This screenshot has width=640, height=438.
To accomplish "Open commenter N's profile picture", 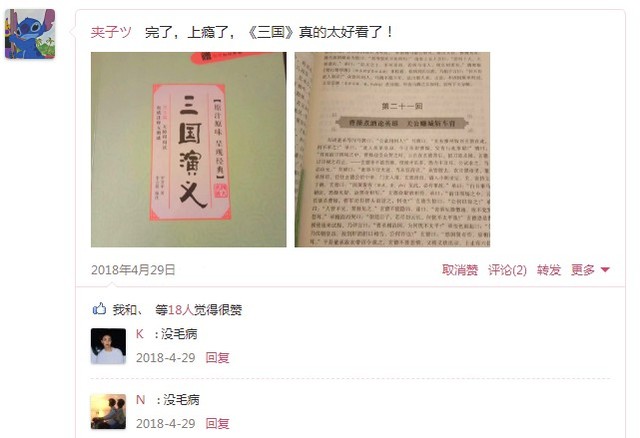I will (x=108, y=411).
